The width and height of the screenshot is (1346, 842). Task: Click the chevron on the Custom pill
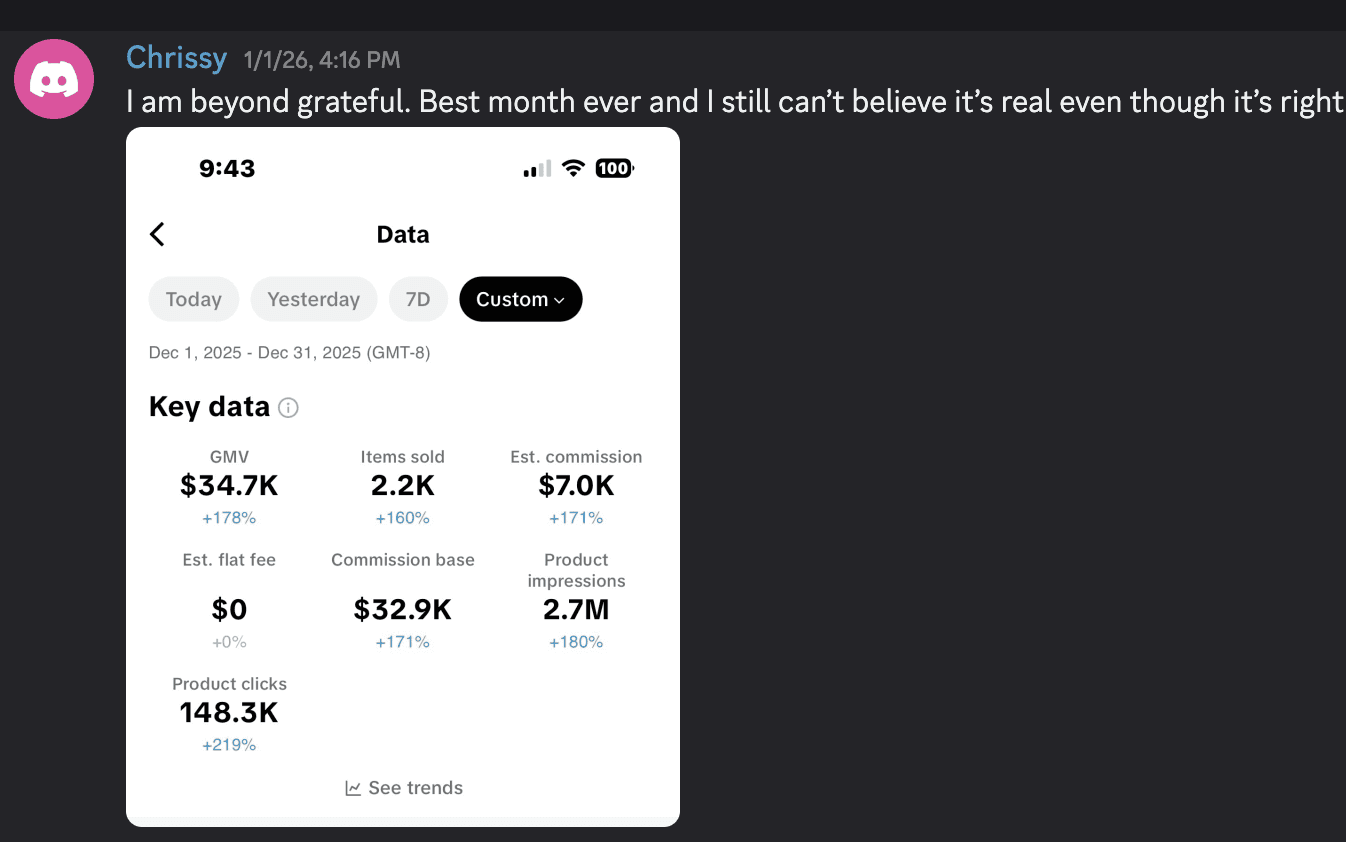pos(560,300)
